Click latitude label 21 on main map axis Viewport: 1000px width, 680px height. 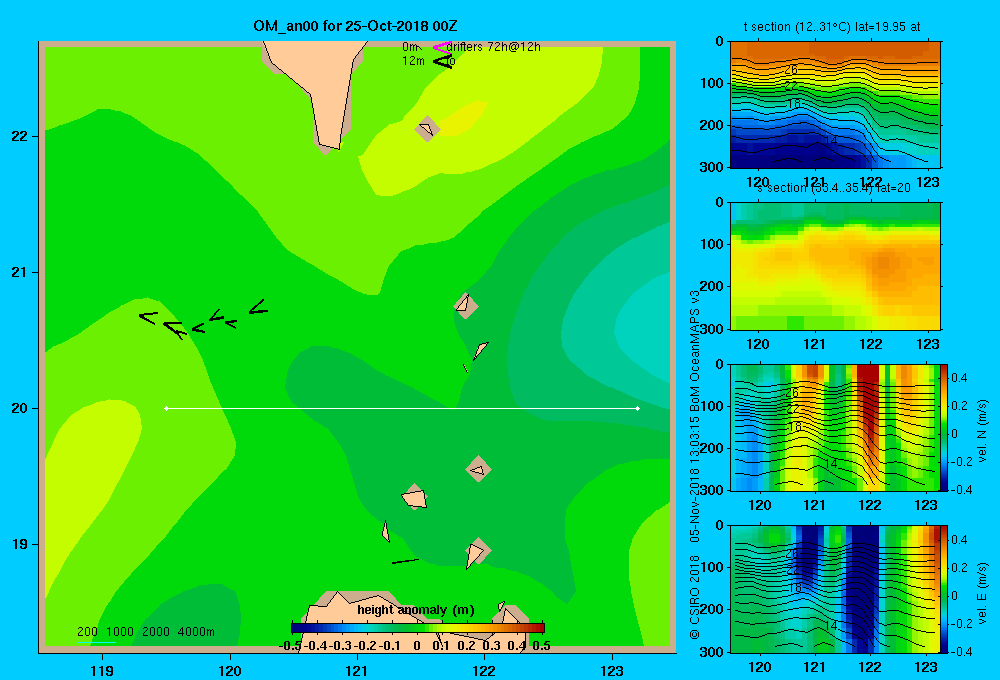pos(20,272)
